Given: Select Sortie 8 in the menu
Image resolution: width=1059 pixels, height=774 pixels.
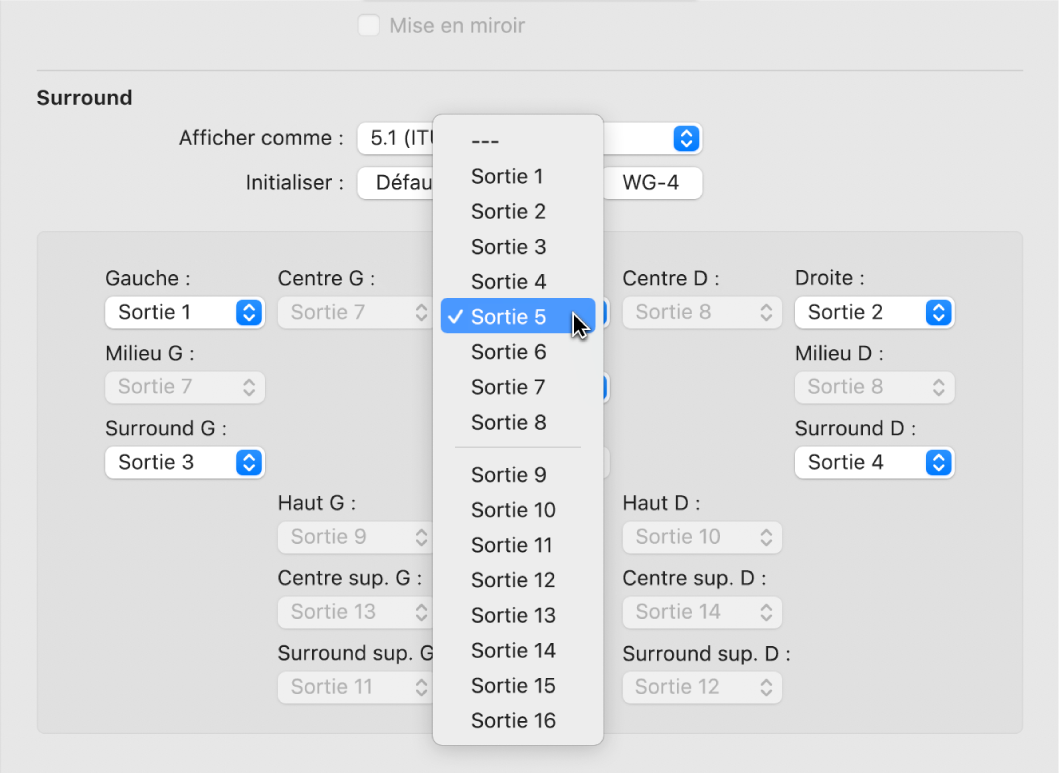Looking at the screenshot, I should pos(508,423).
